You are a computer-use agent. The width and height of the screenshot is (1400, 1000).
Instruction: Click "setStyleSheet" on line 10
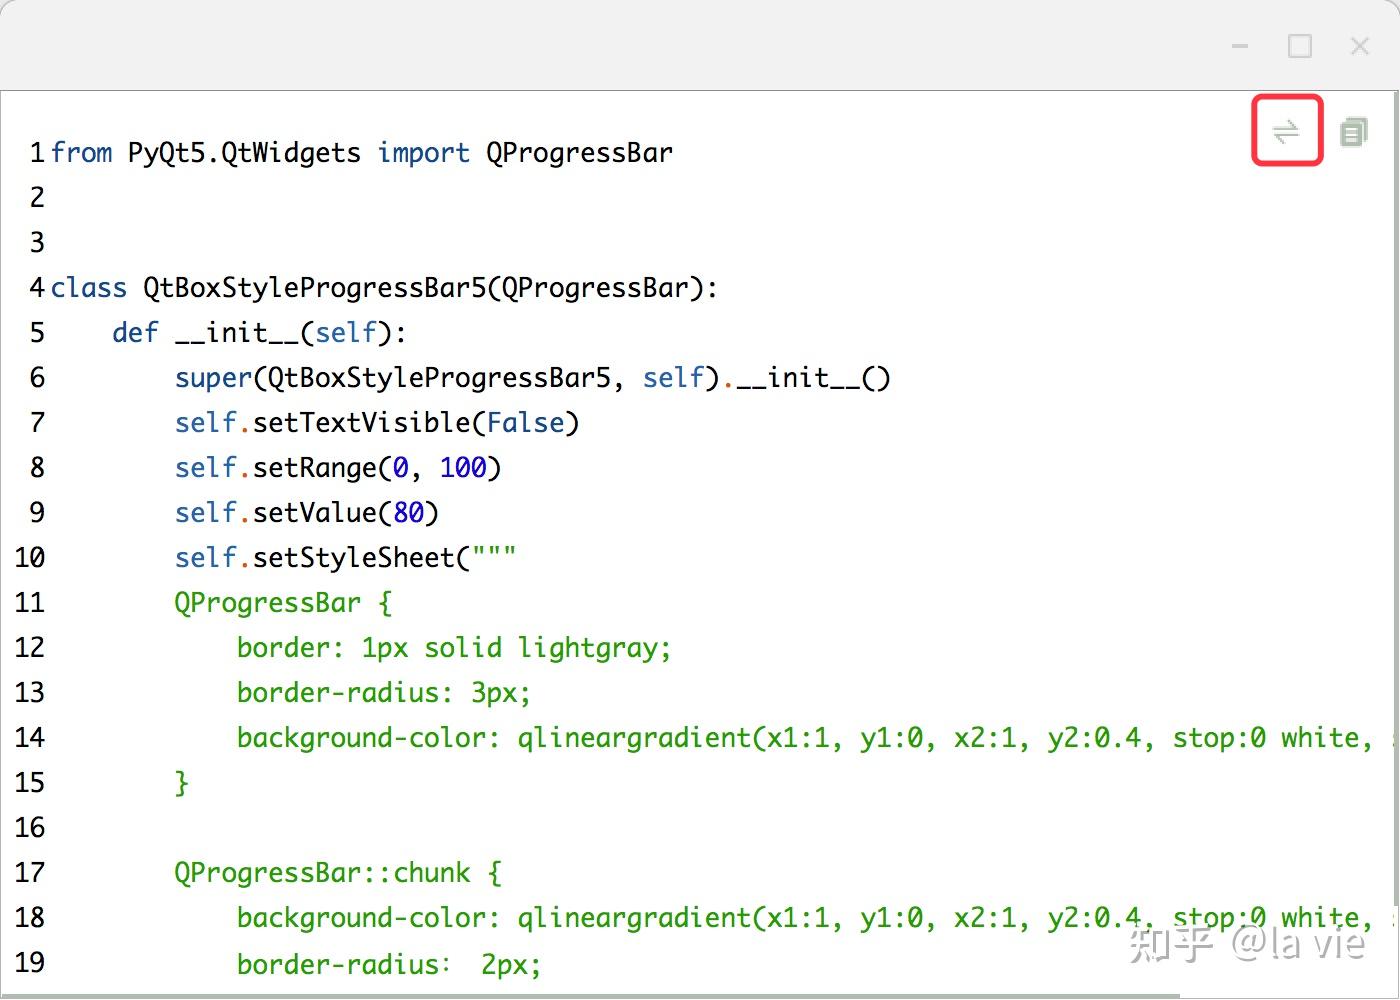pyautogui.click(x=354, y=558)
